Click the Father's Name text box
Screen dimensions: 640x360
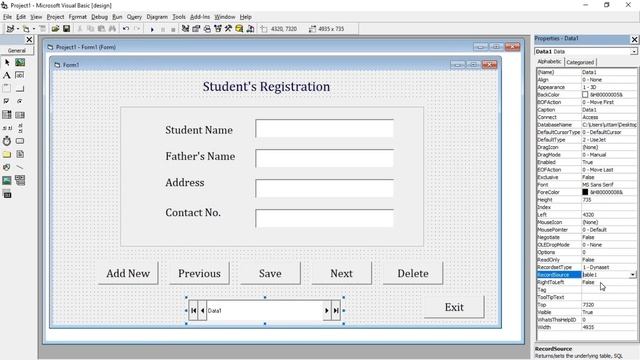(324, 158)
